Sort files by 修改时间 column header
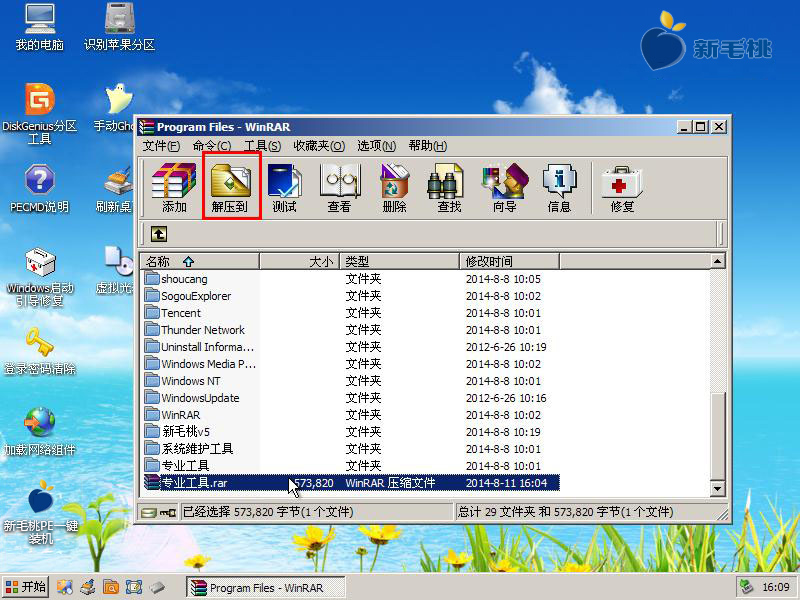 (509, 262)
